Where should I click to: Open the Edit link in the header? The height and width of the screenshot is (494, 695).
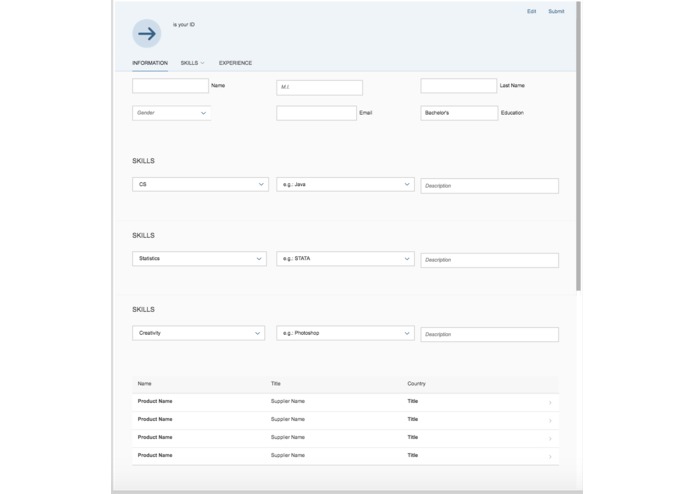531,12
